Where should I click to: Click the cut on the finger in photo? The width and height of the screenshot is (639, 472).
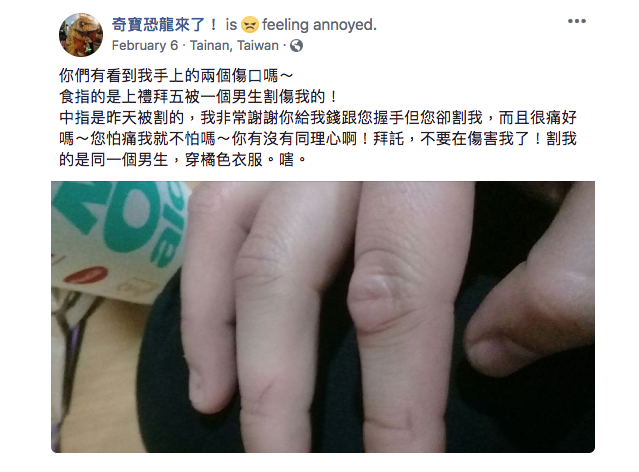point(266,390)
